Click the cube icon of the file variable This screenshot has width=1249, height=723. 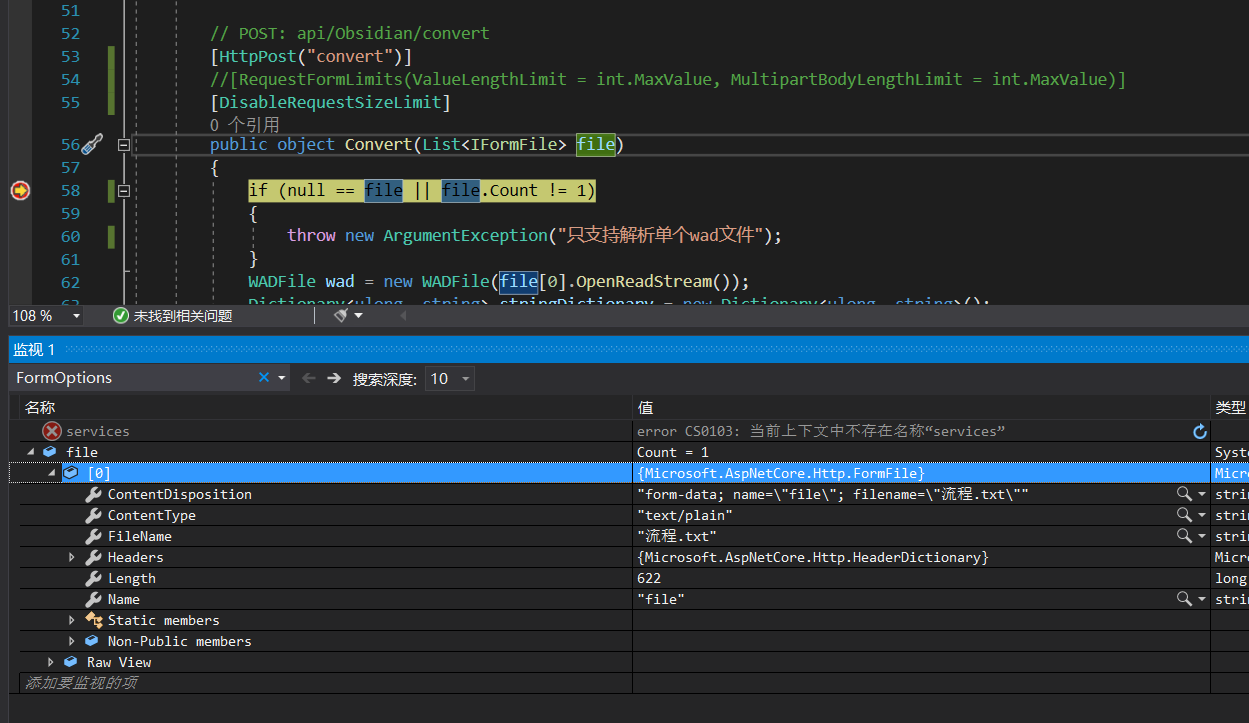pos(50,452)
